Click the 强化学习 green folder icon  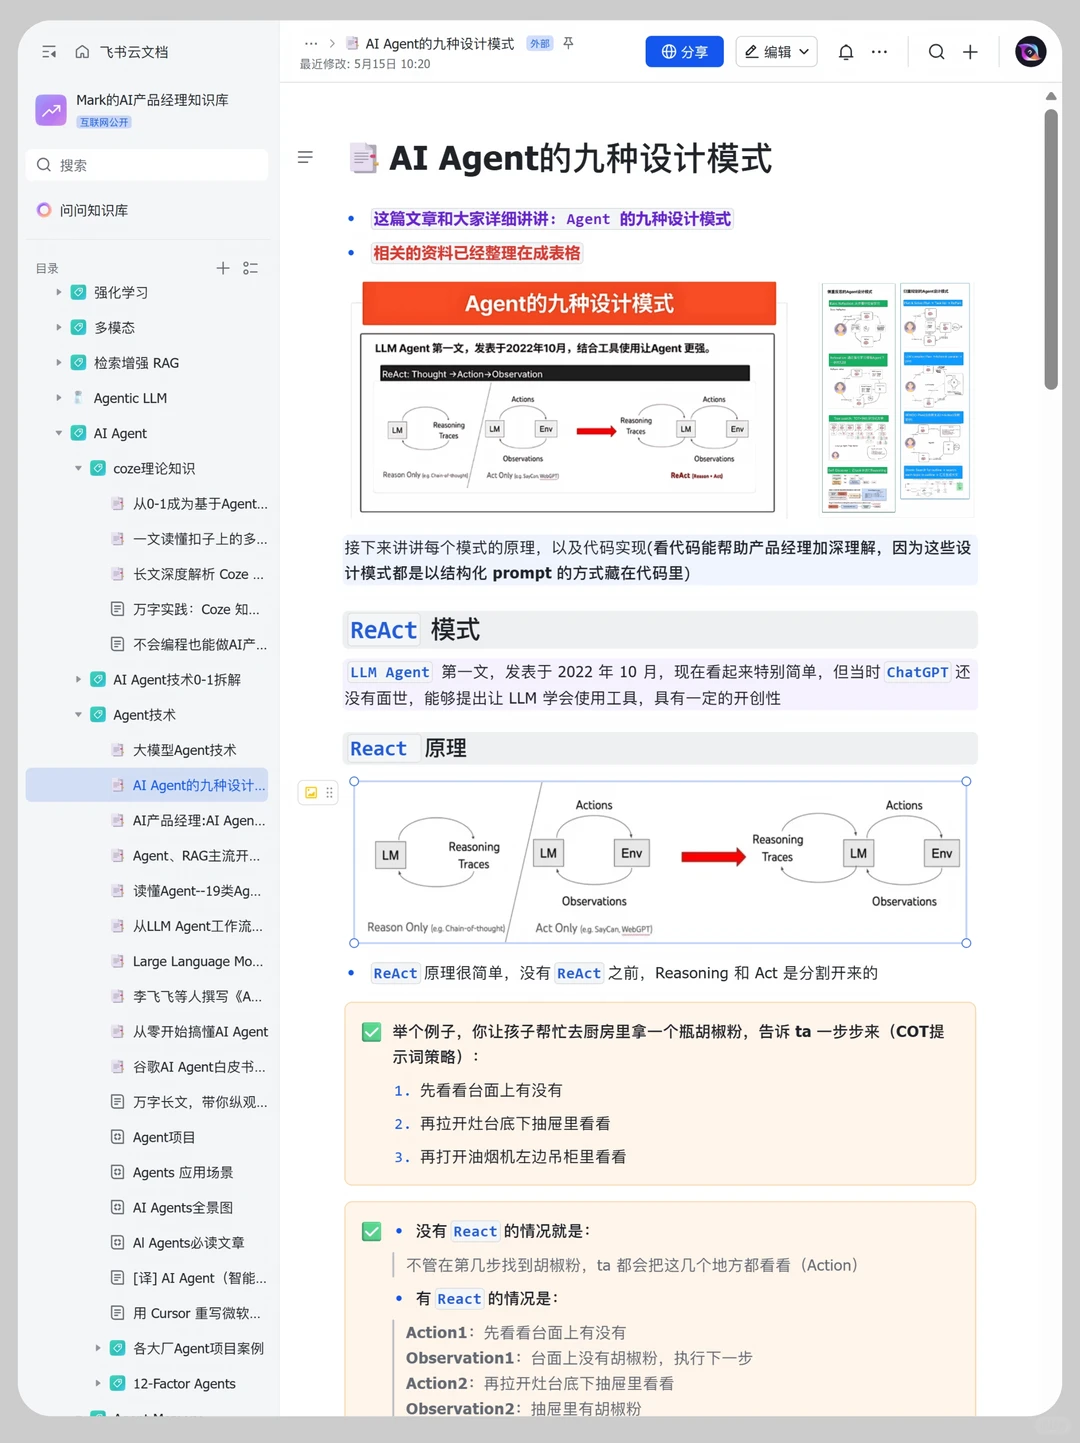point(78,292)
